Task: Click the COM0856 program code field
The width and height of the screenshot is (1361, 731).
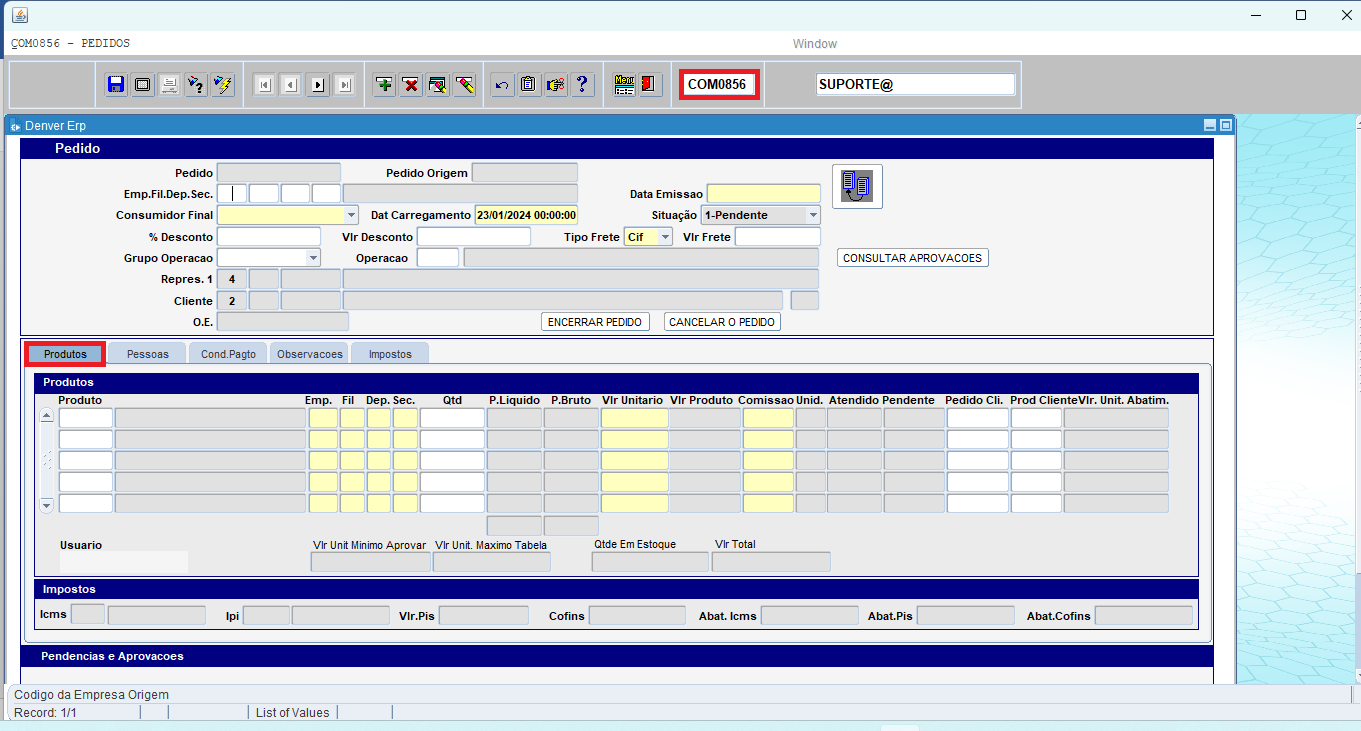Action: 719,85
